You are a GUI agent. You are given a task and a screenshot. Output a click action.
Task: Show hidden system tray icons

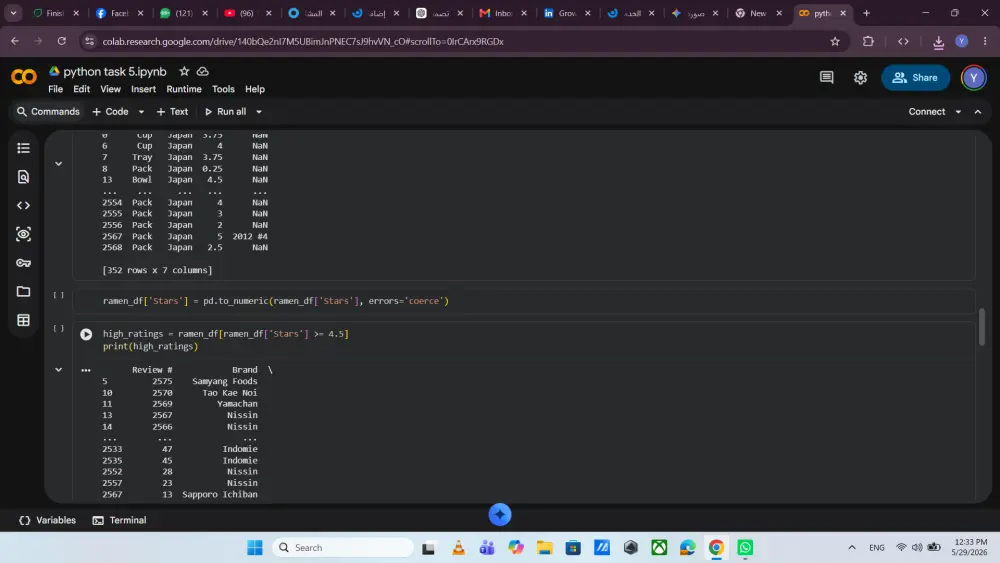click(851, 547)
